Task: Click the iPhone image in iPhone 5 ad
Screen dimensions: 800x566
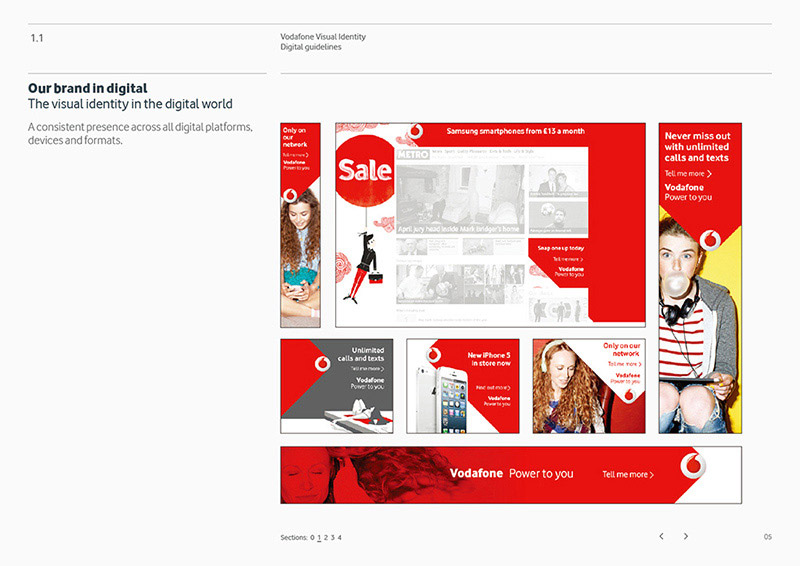Action: [x=443, y=400]
